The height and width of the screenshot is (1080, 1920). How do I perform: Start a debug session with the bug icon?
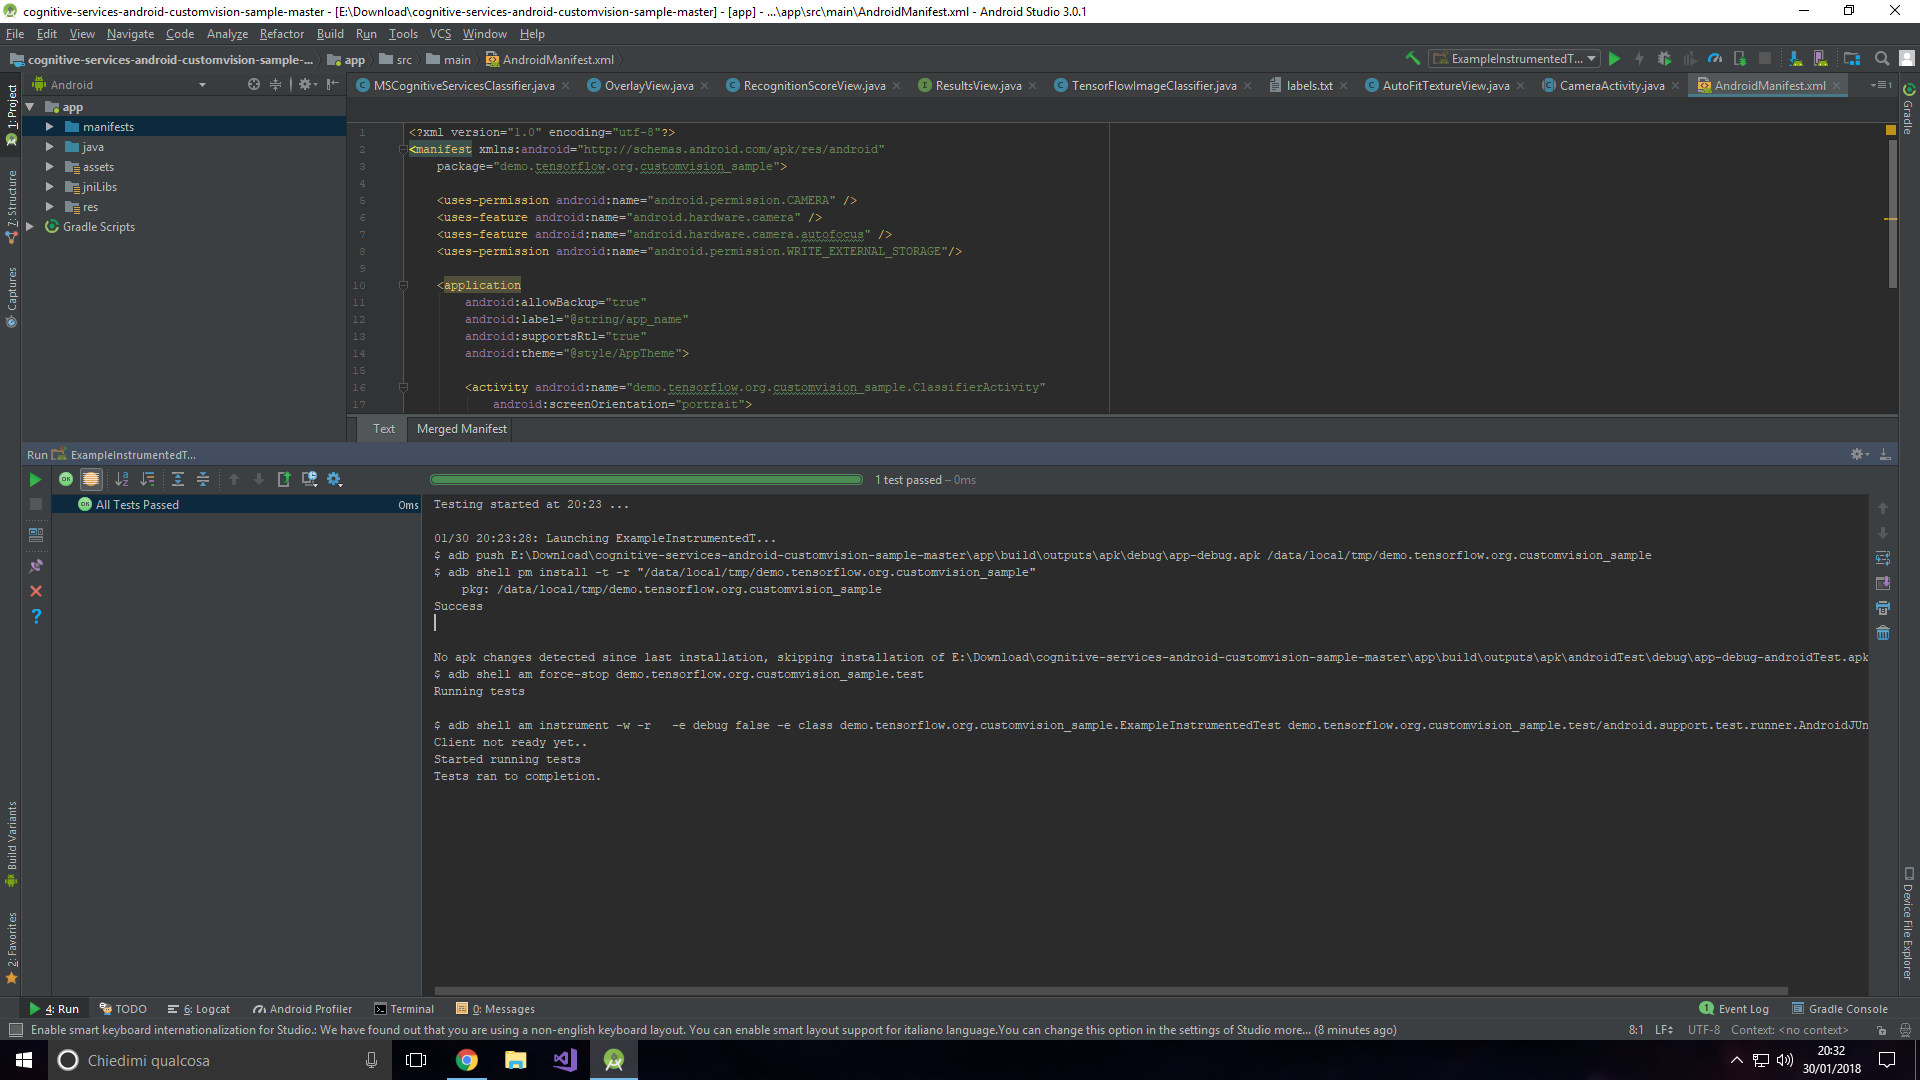[1664, 59]
